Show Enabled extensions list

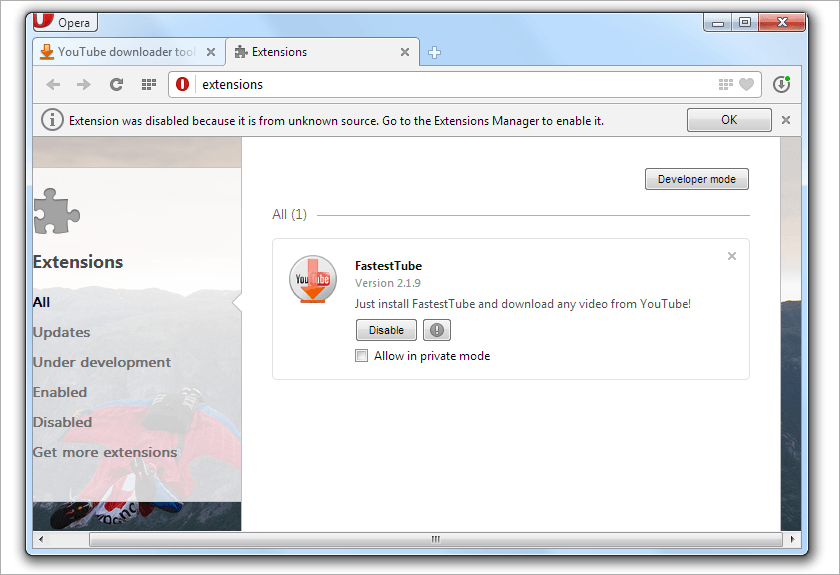[60, 392]
